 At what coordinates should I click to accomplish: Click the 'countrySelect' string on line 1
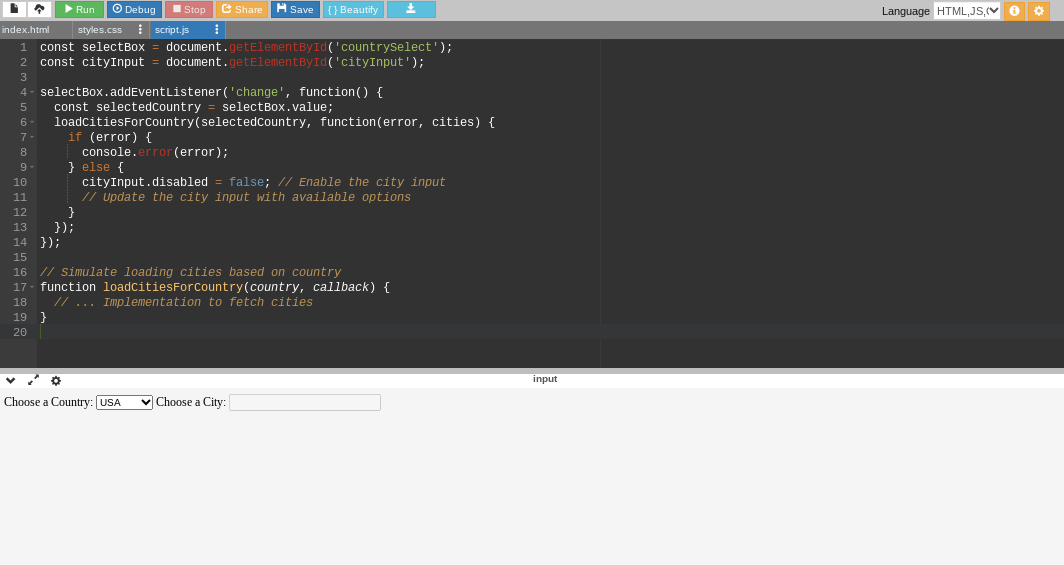click(x=386, y=47)
